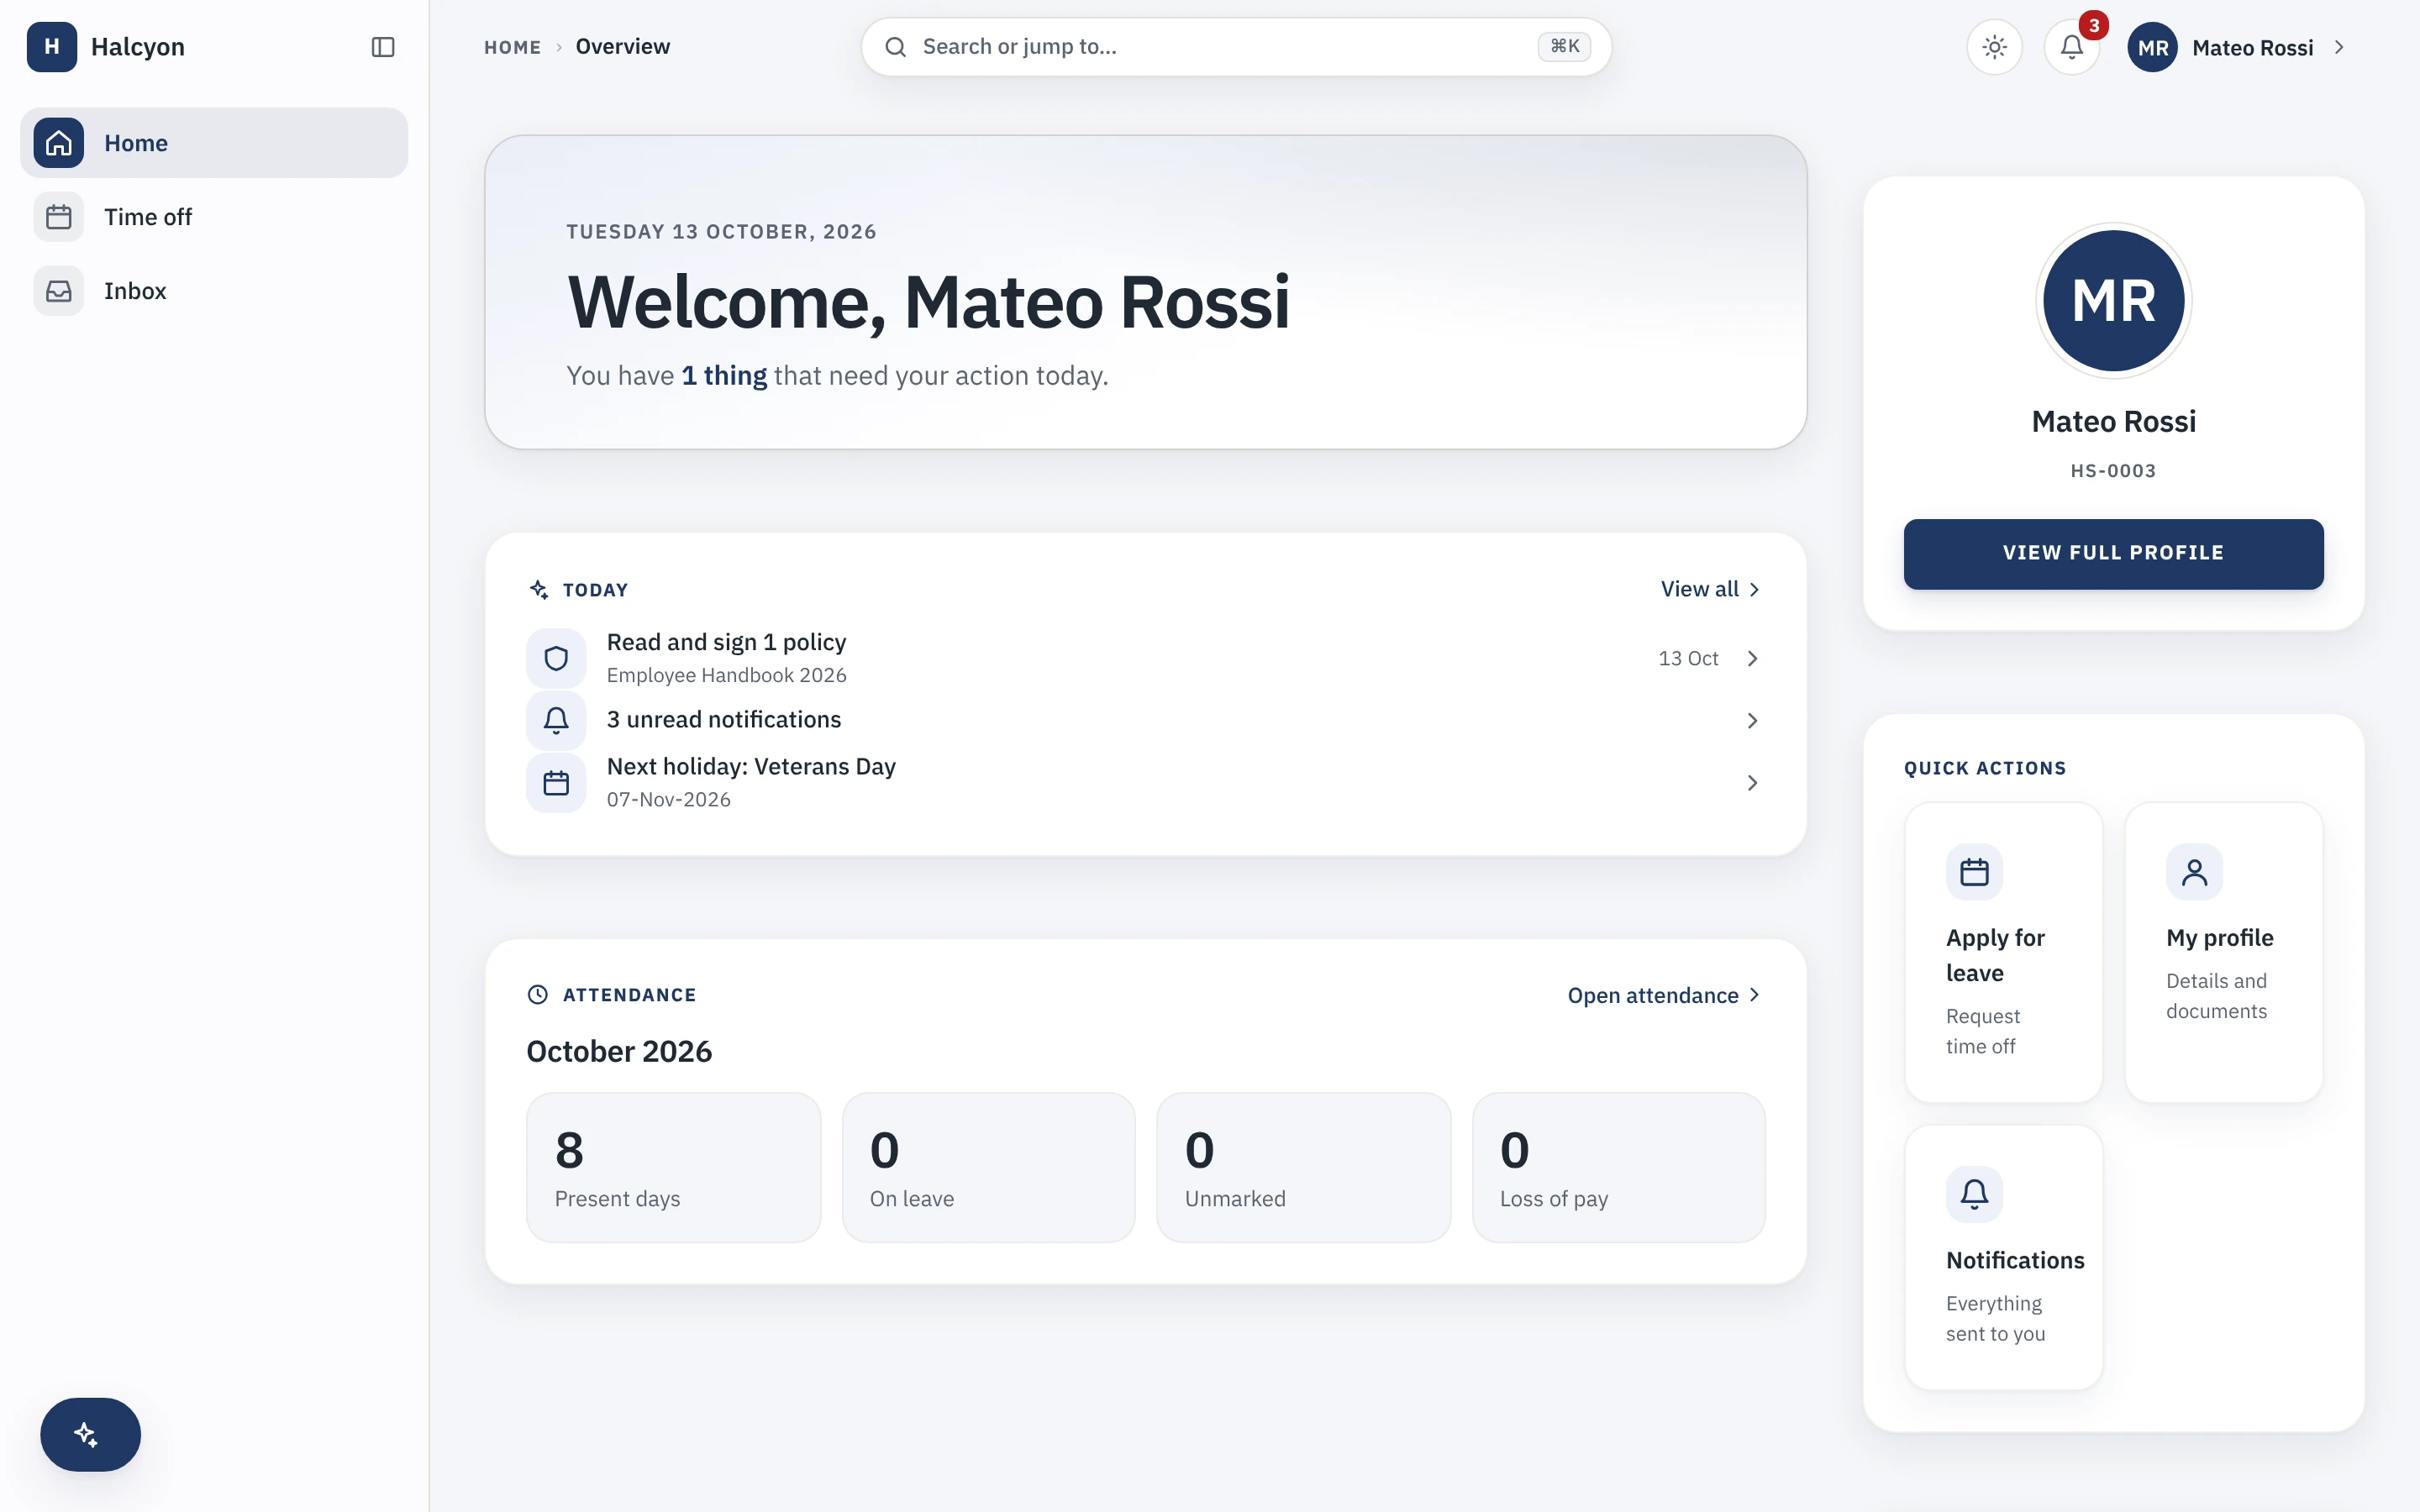The width and height of the screenshot is (2420, 1512).
Task: Click the HS-0003 employee ID
Action: [2113, 470]
